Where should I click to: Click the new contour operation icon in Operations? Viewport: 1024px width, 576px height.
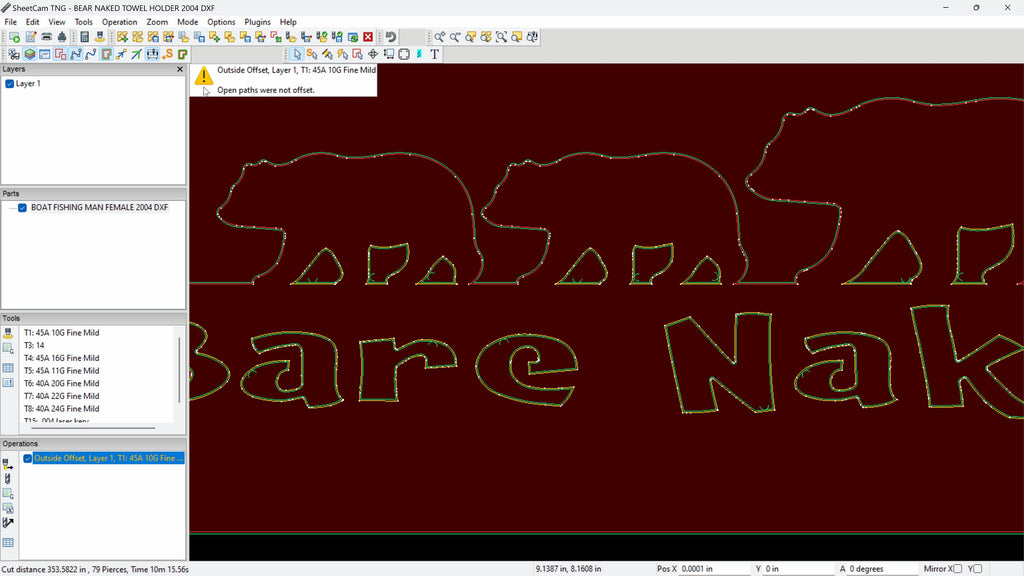tap(8, 464)
